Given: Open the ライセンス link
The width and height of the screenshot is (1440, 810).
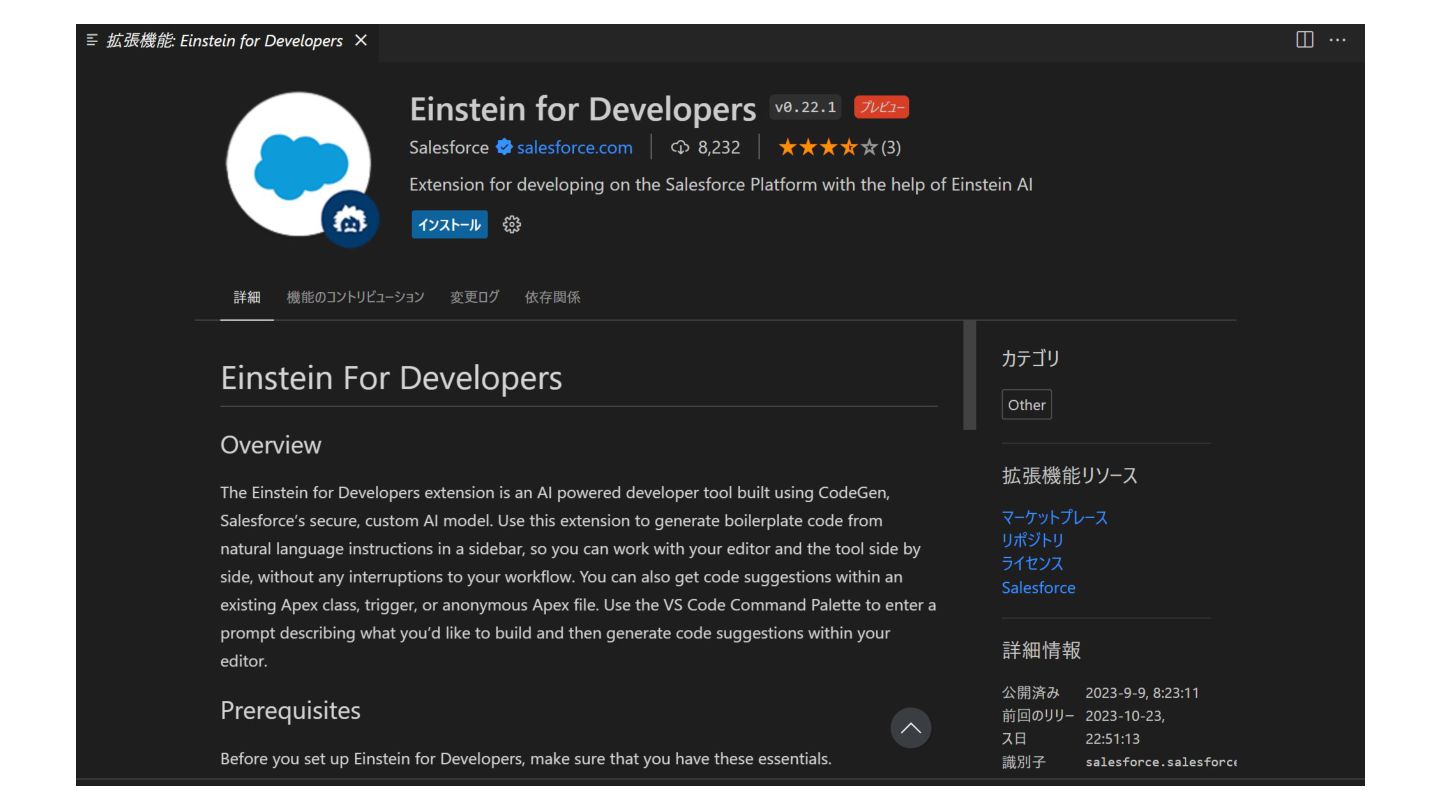Looking at the screenshot, I should click(x=1032, y=564).
